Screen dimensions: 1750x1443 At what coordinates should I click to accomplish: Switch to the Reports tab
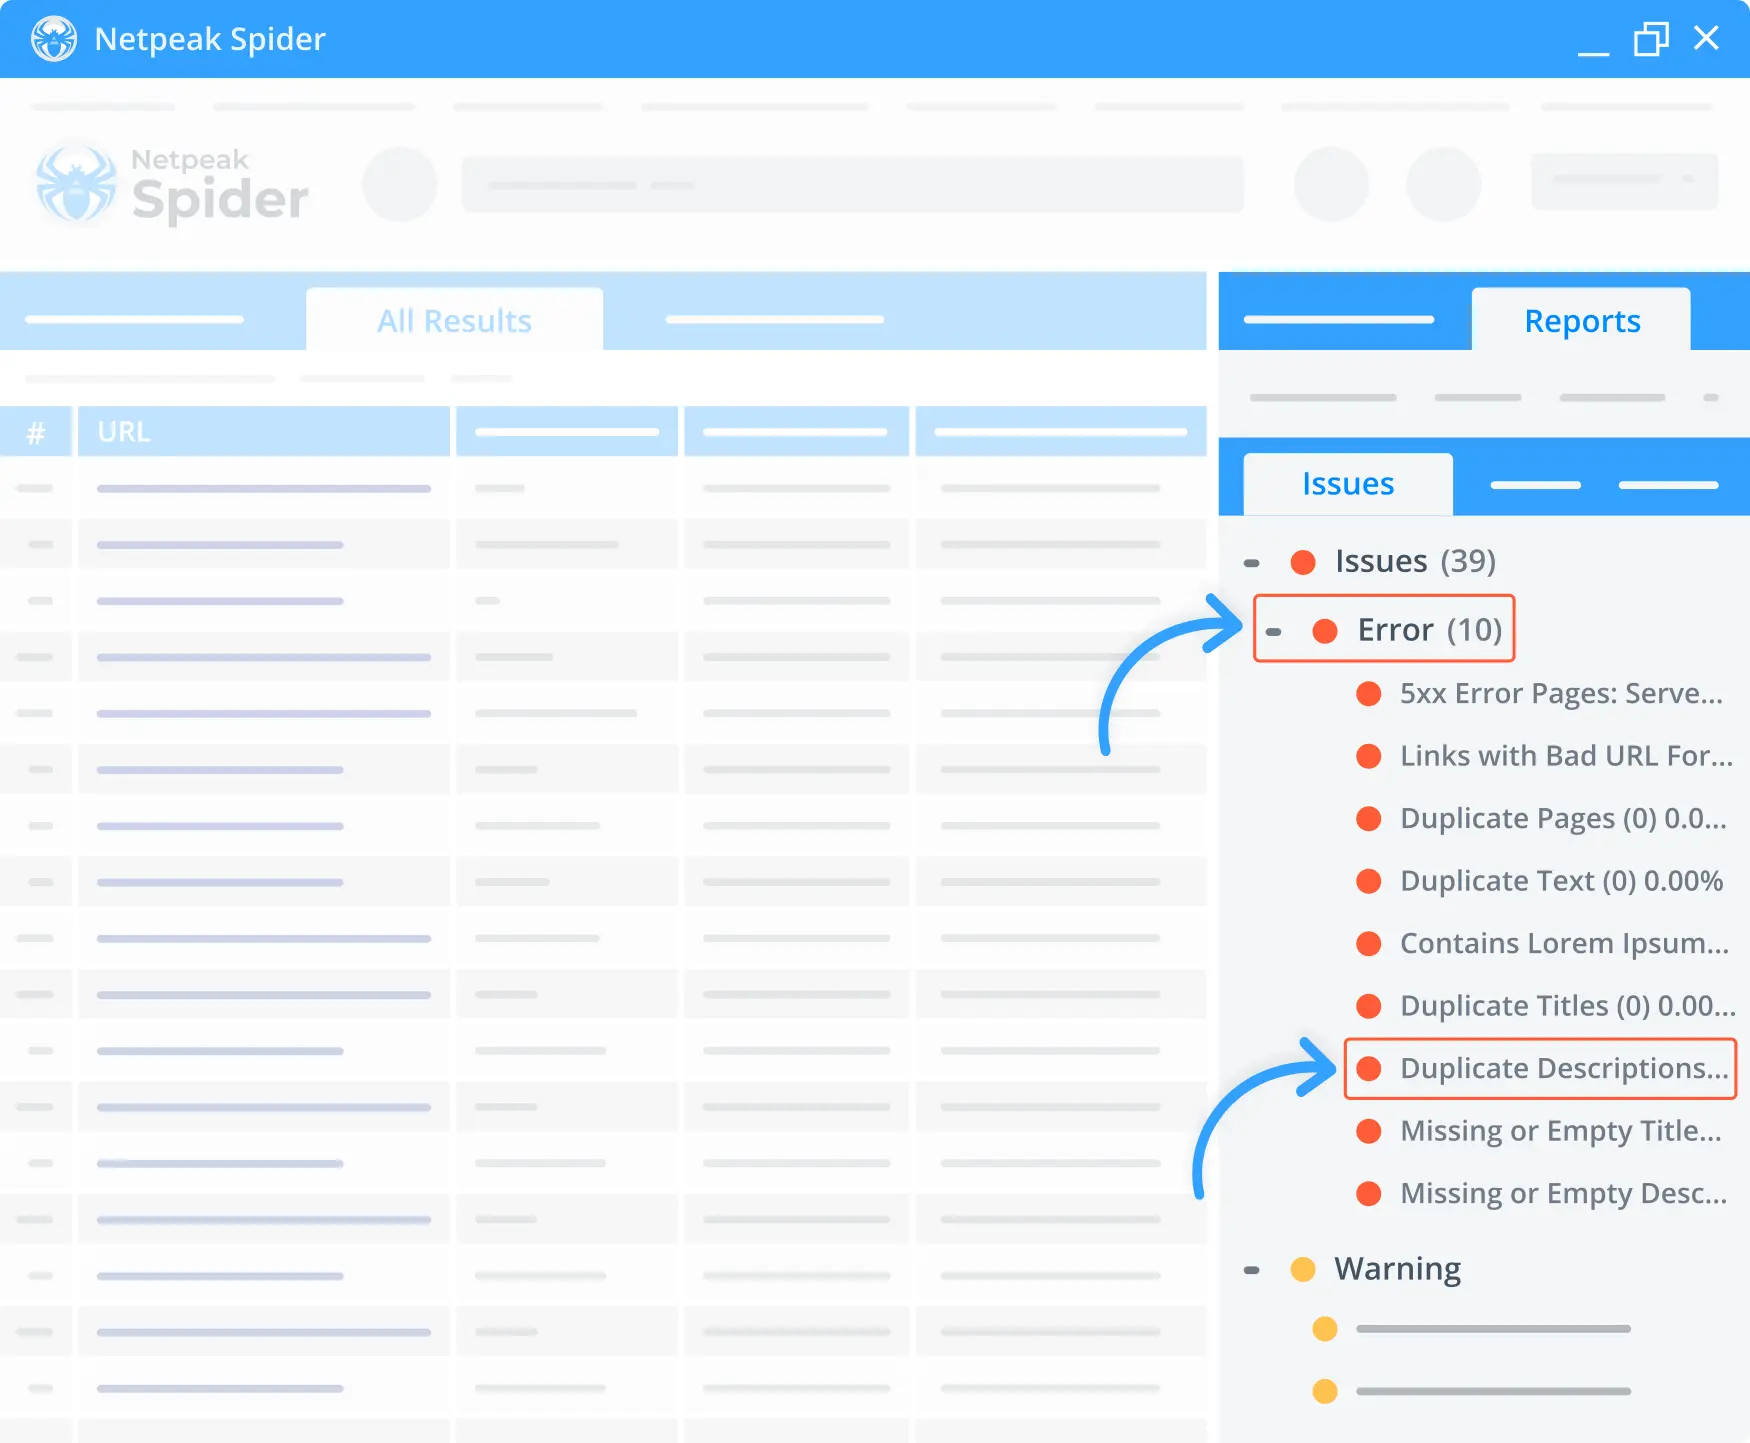point(1581,320)
